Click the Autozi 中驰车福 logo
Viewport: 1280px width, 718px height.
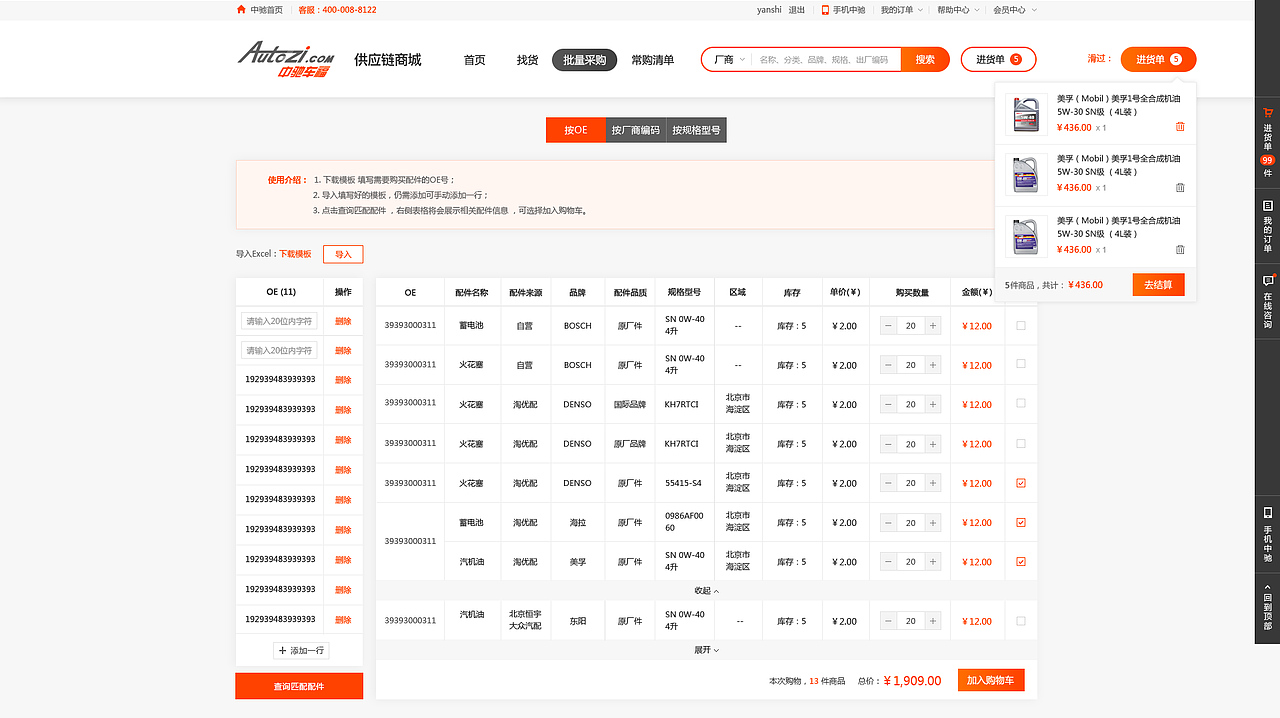click(x=286, y=59)
